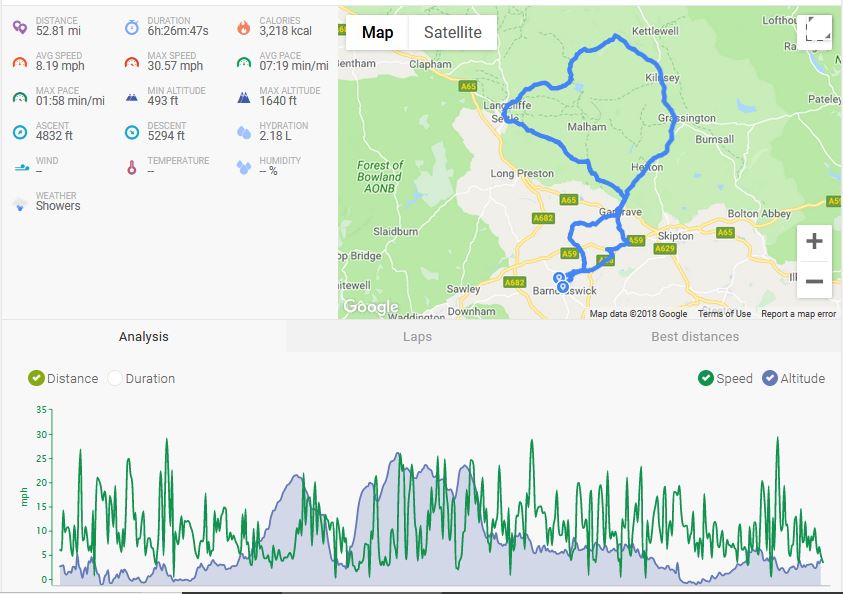Toggle the Altitude chart checkbox
The width and height of the screenshot is (843, 594).
point(770,378)
